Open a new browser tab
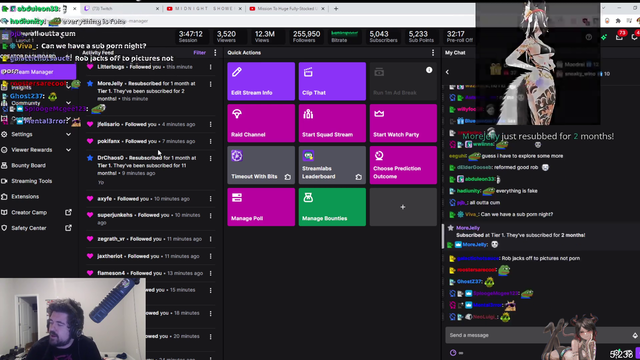Viewport: 640px width, 360px height. [336, 9]
